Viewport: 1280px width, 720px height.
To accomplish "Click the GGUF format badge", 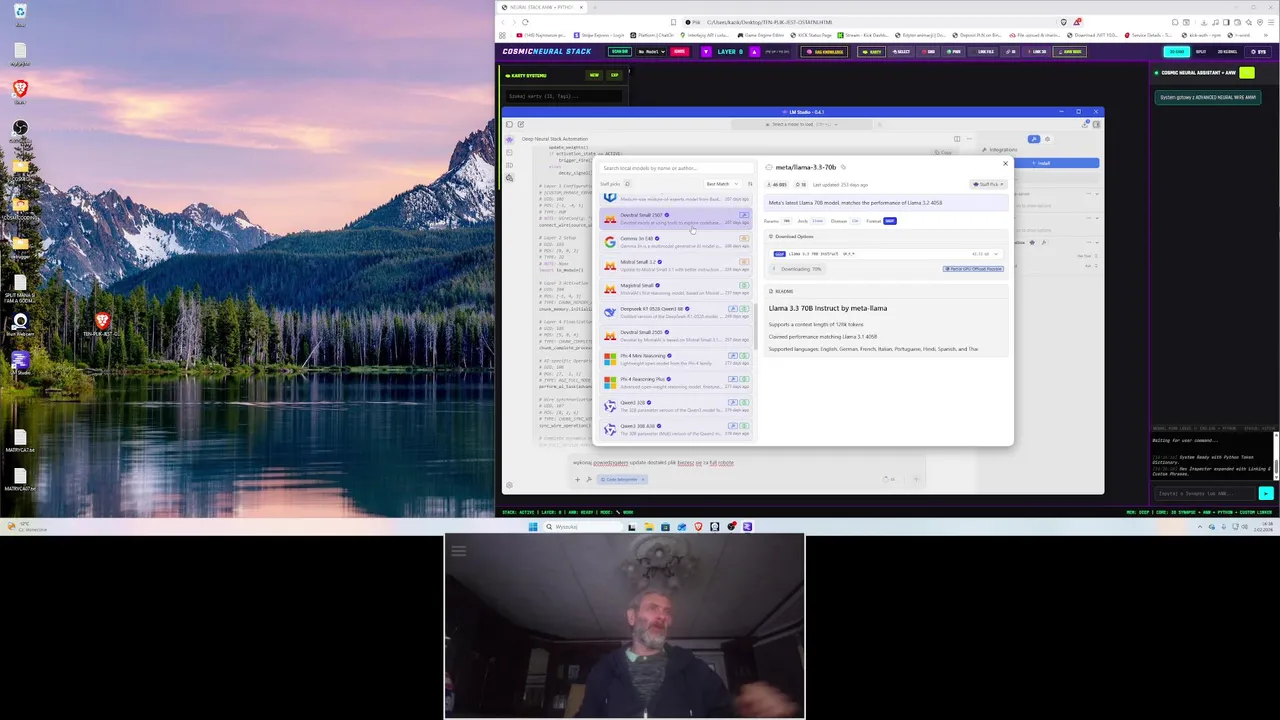I will point(890,221).
